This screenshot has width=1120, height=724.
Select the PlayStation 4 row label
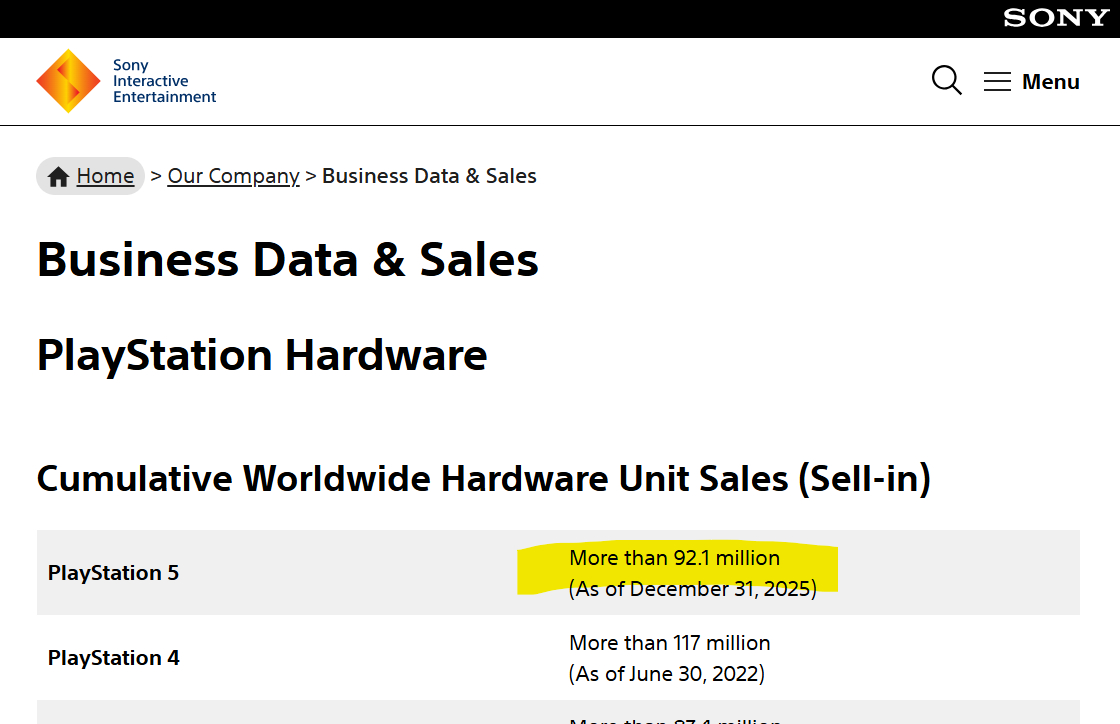pyautogui.click(x=113, y=658)
